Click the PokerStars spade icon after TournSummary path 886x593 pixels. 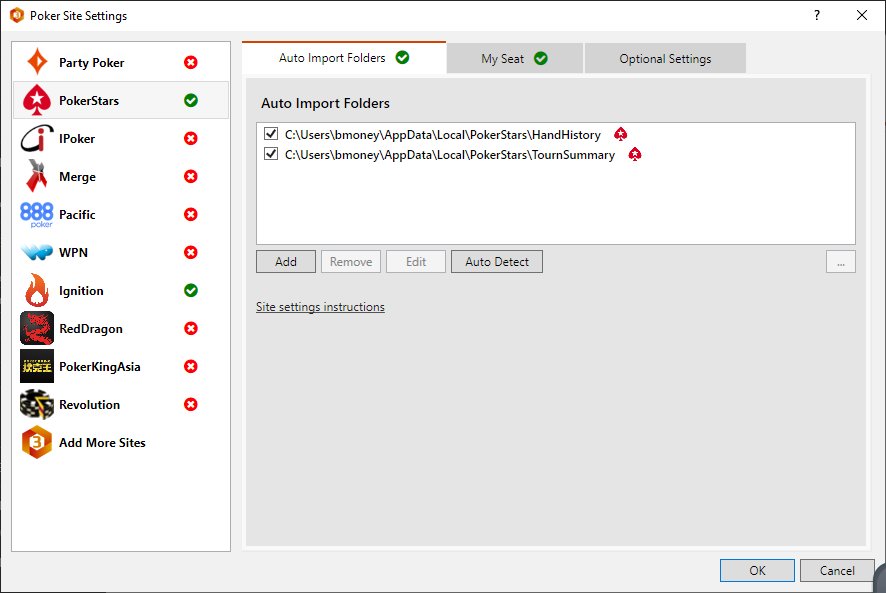click(x=635, y=154)
